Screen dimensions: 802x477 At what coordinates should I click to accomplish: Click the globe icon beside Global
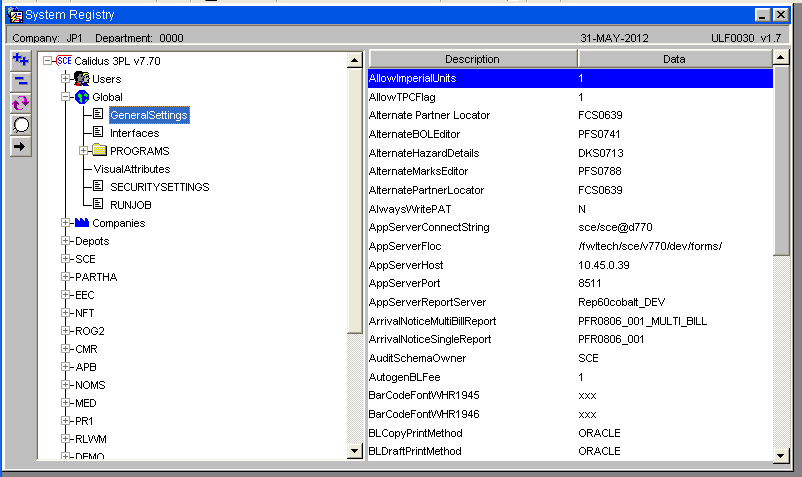tap(82, 97)
